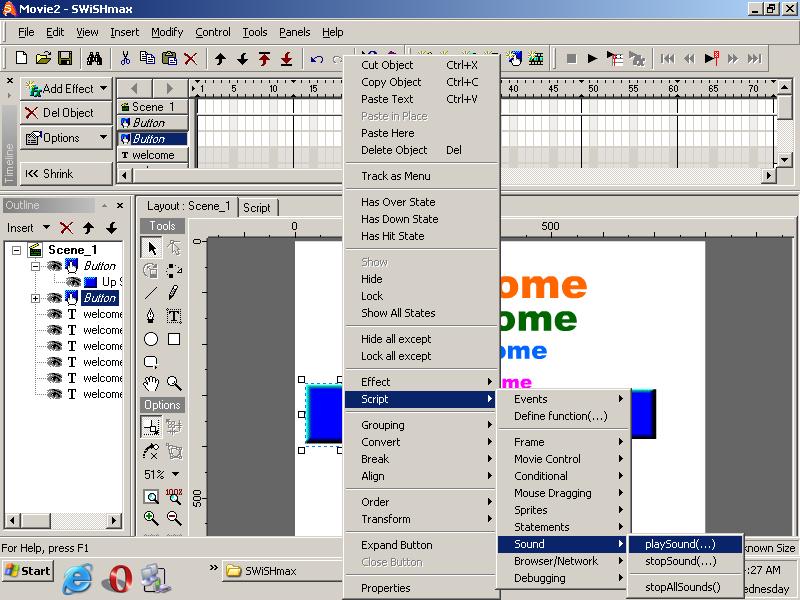Click the Del Object button
Image resolution: width=800 pixels, height=600 pixels.
[x=66, y=113]
